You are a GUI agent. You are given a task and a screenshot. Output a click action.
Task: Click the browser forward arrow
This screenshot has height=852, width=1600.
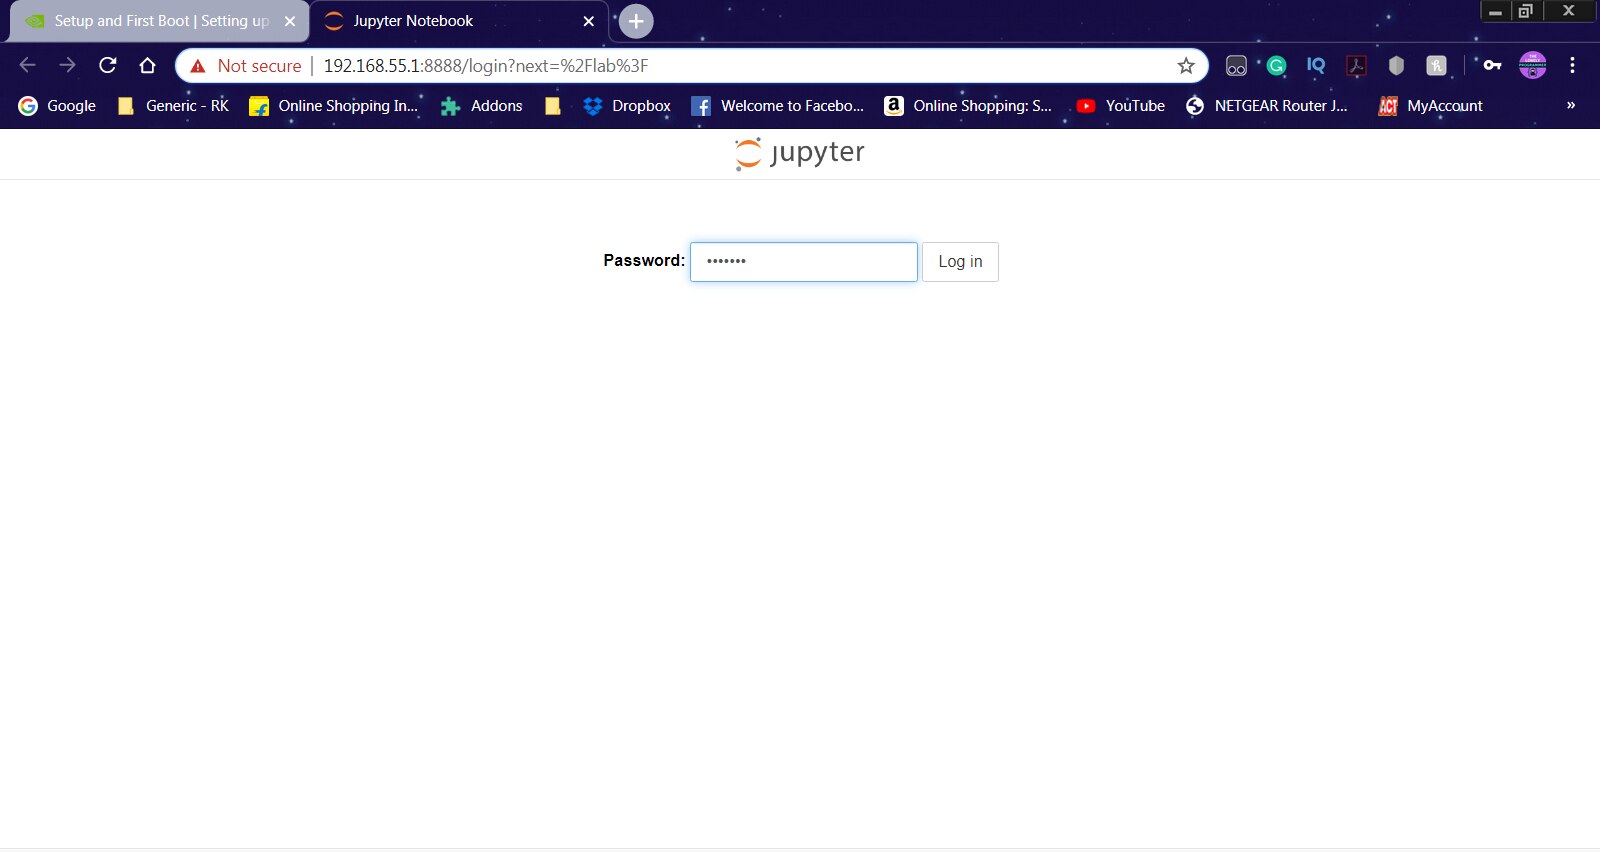tap(67, 65)
